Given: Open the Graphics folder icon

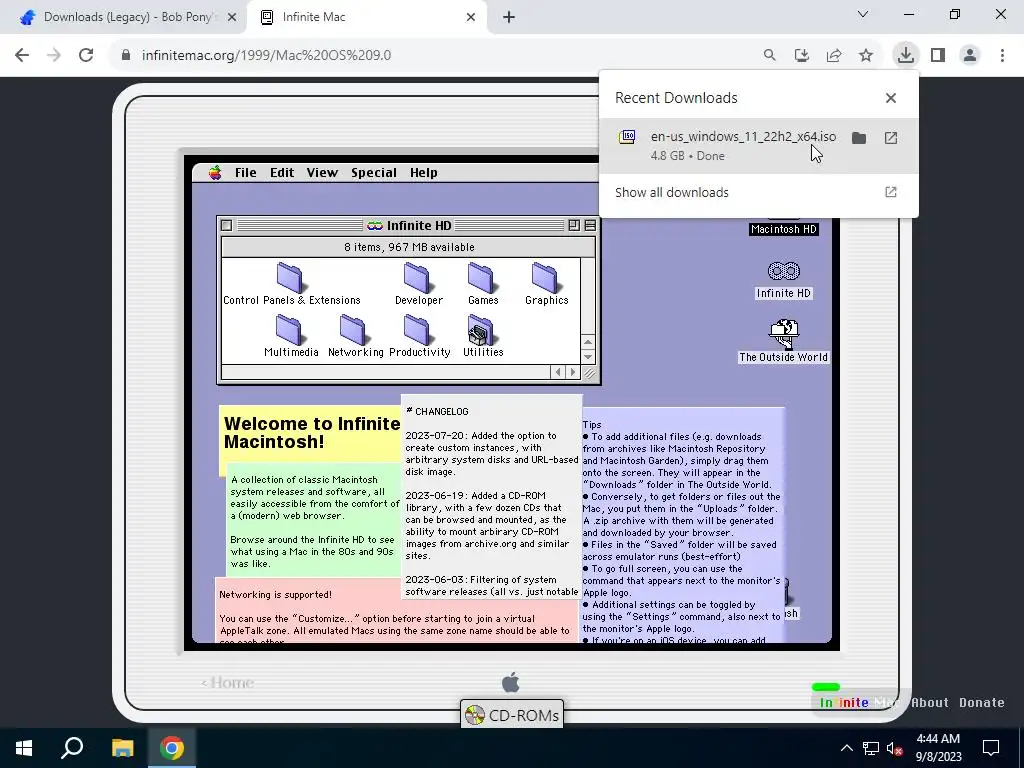Looking at the screenshot, I should point(545,278).
